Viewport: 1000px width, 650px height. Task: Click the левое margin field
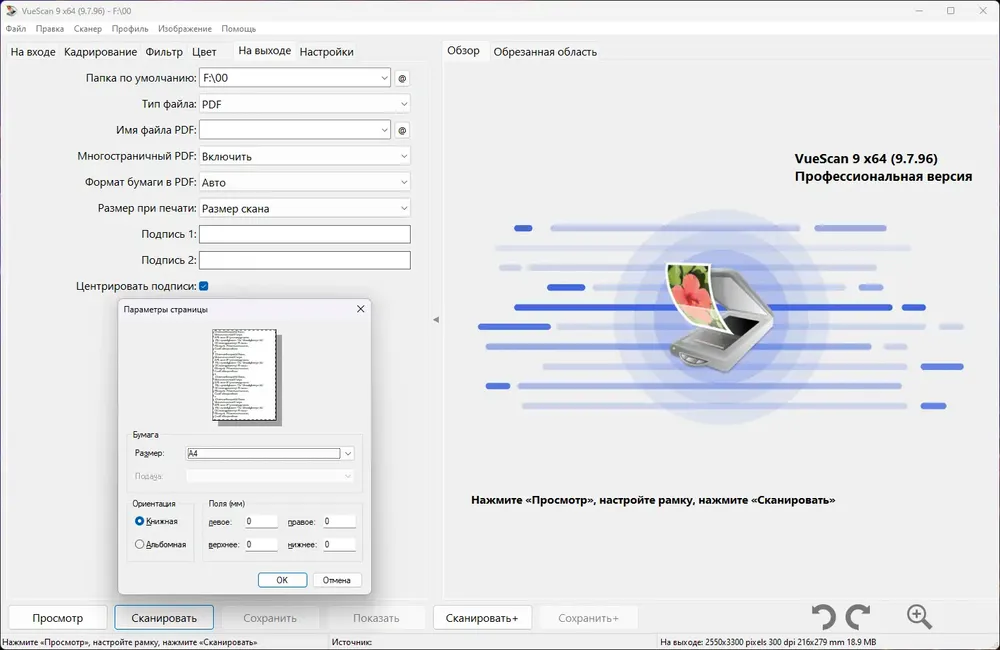click(261, 521)
